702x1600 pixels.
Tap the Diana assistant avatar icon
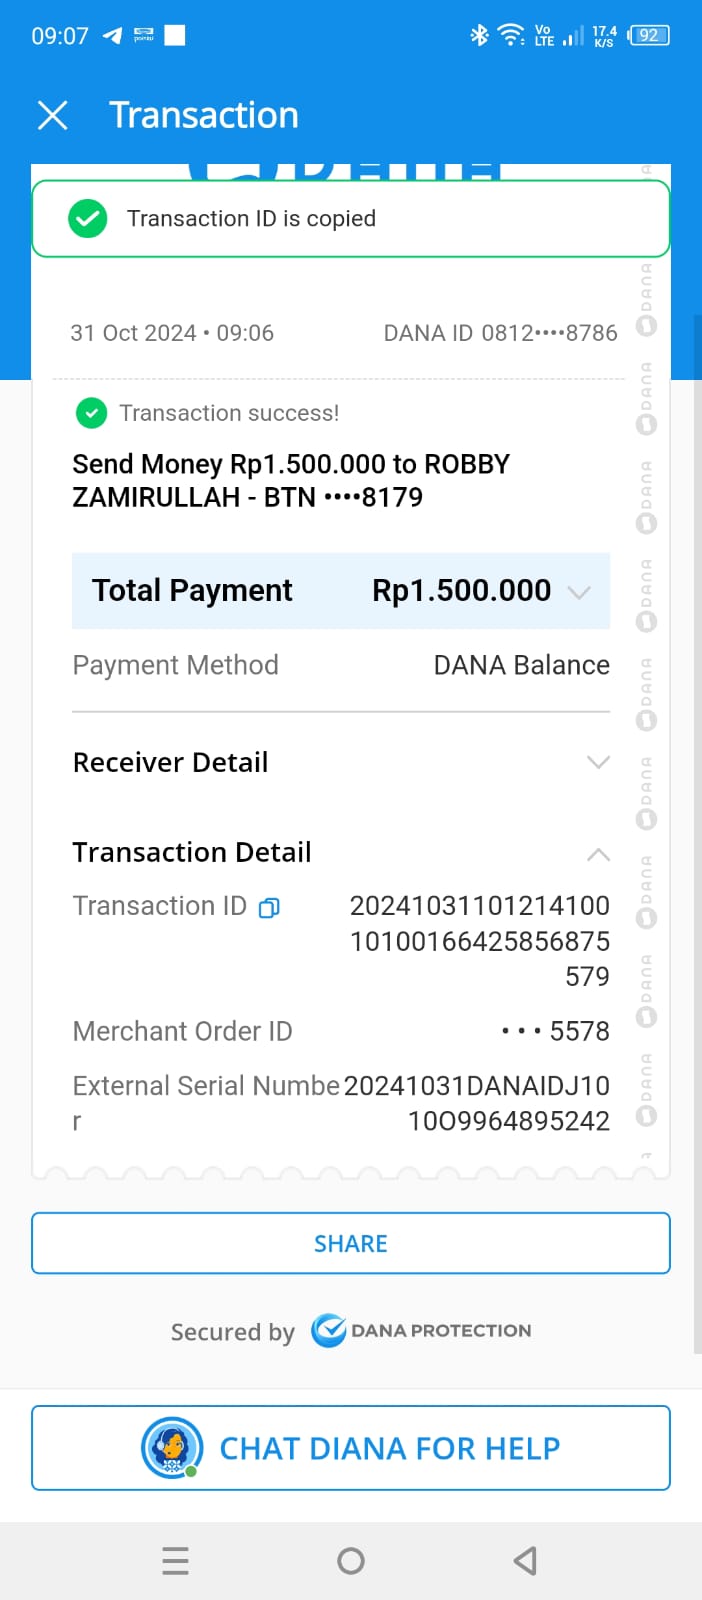(x=172, y=1447)
